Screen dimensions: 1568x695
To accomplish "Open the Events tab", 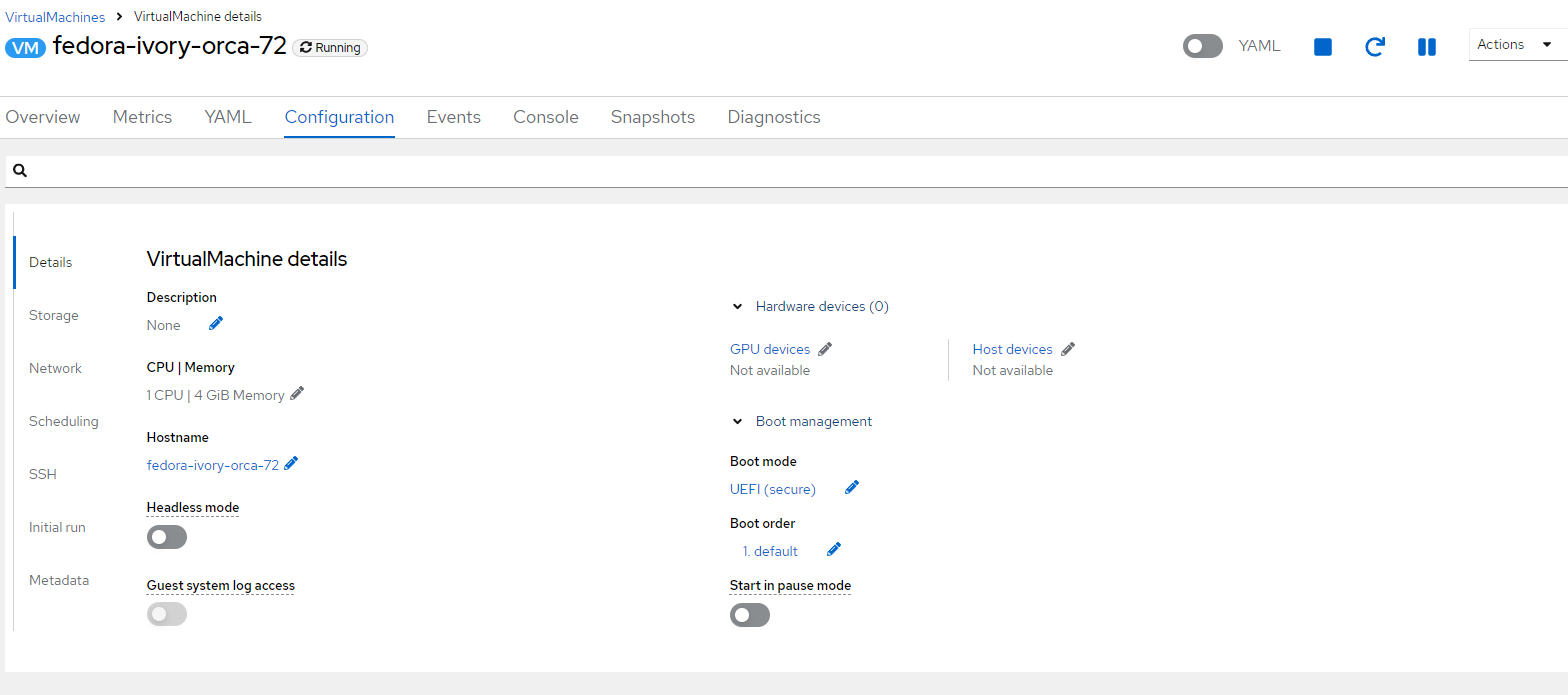I will 454,117.
